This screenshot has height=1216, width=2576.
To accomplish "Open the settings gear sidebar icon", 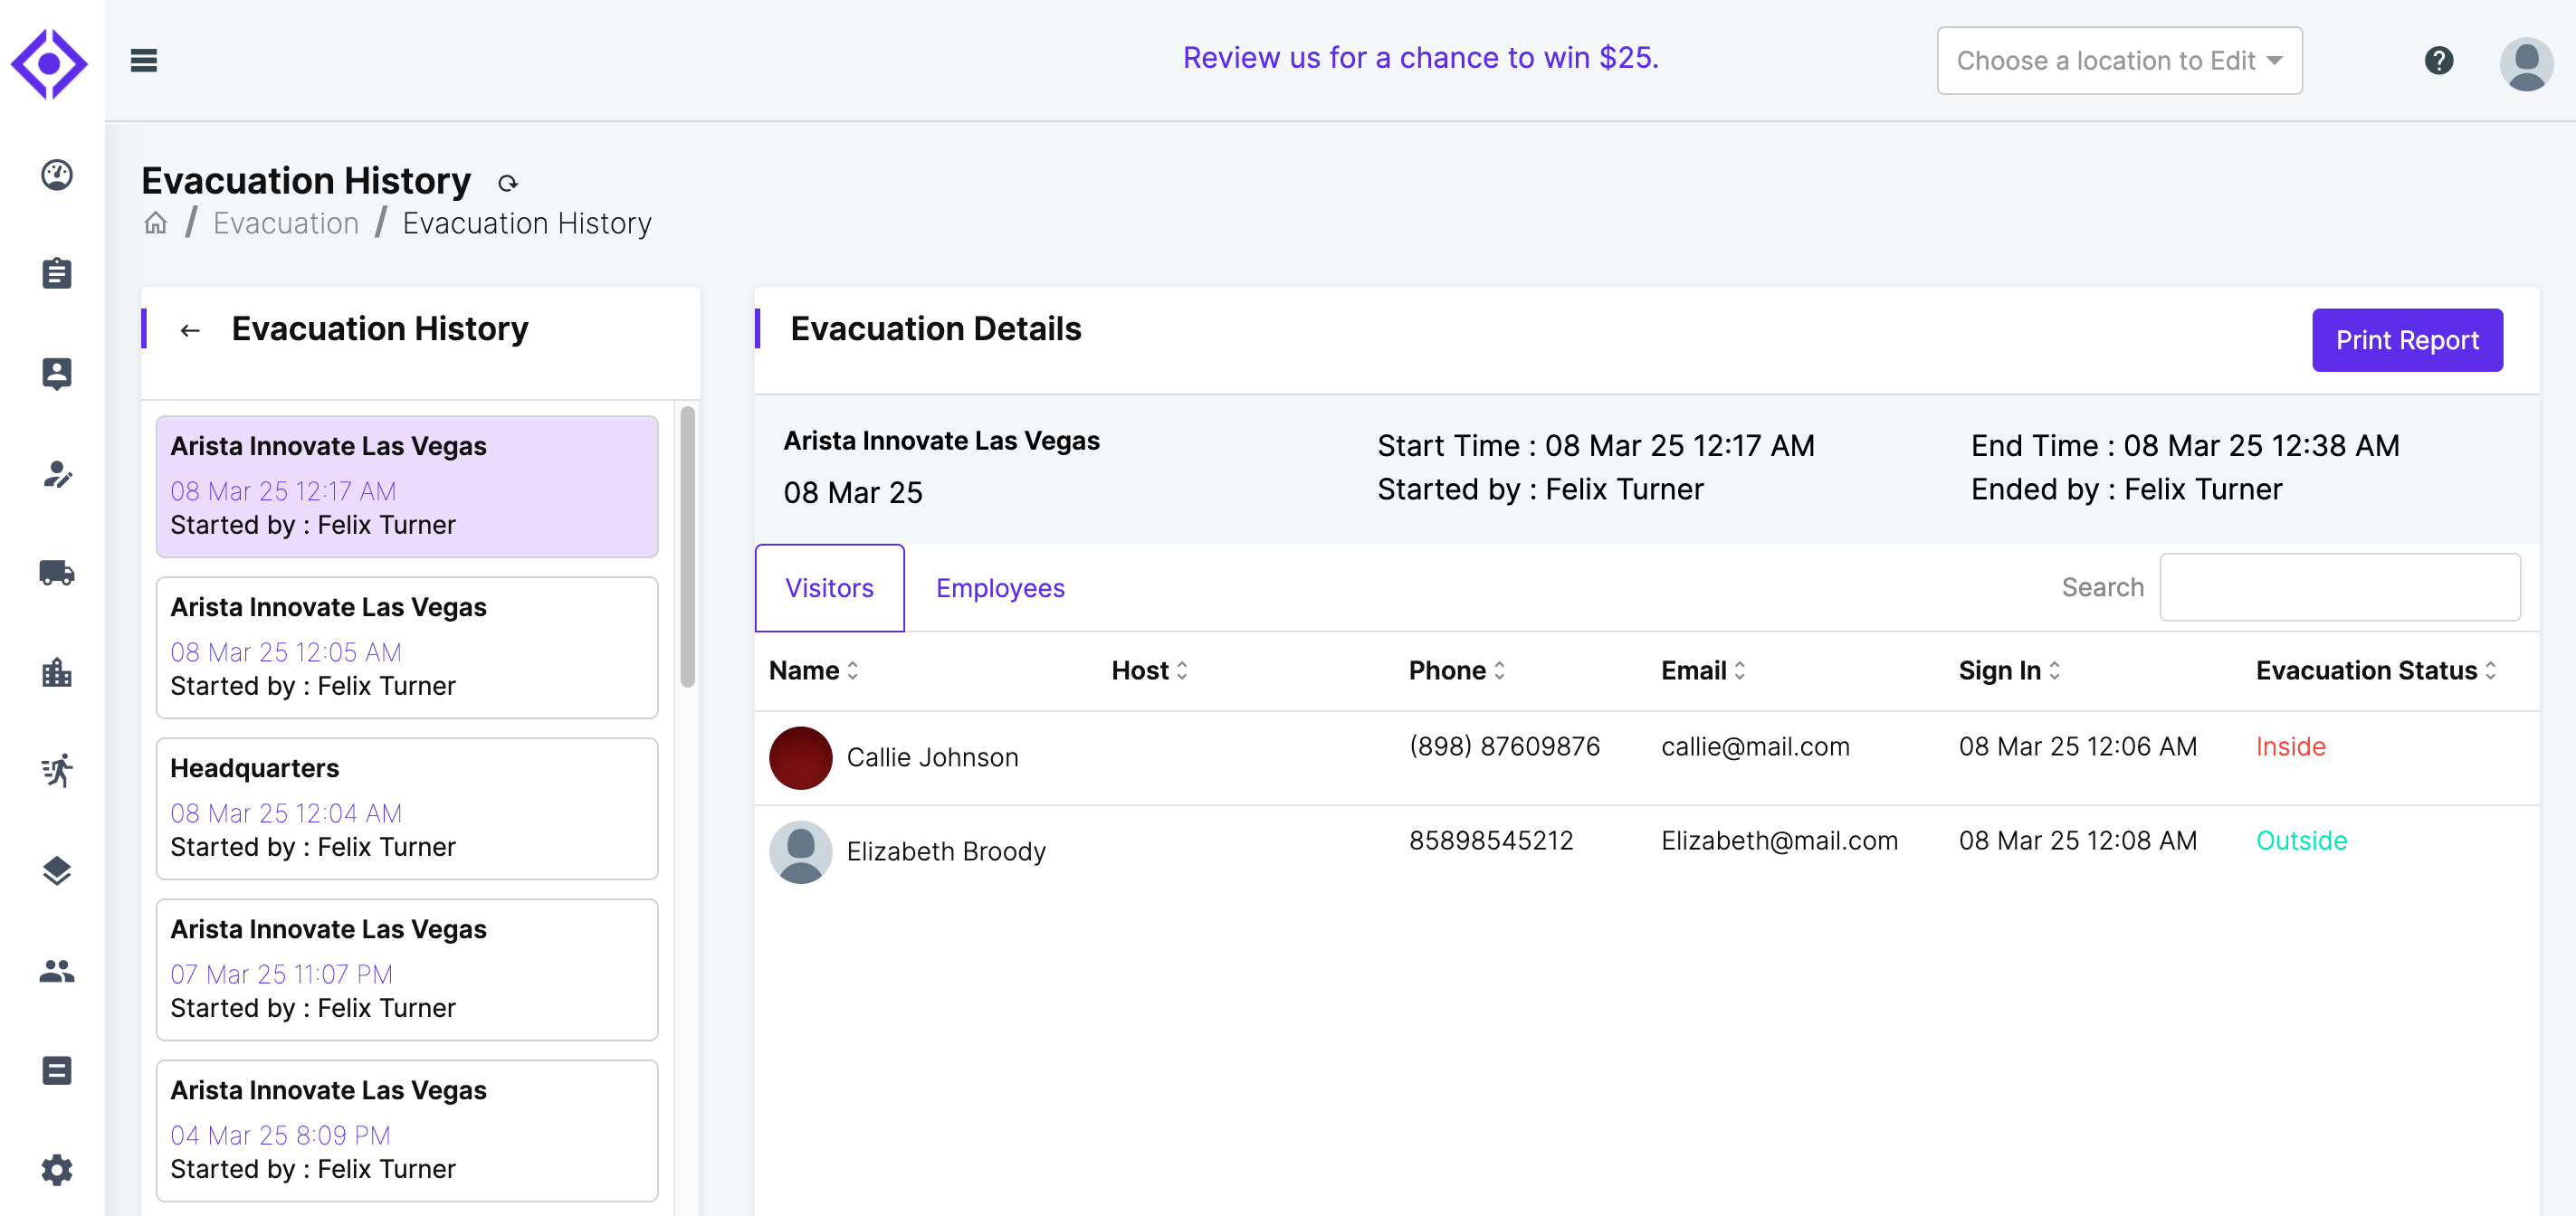I will pos(57,1169).
